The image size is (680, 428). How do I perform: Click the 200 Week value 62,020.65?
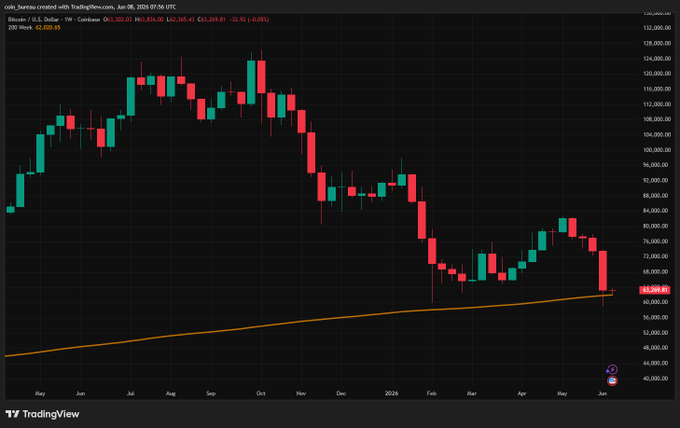(48, 27)
